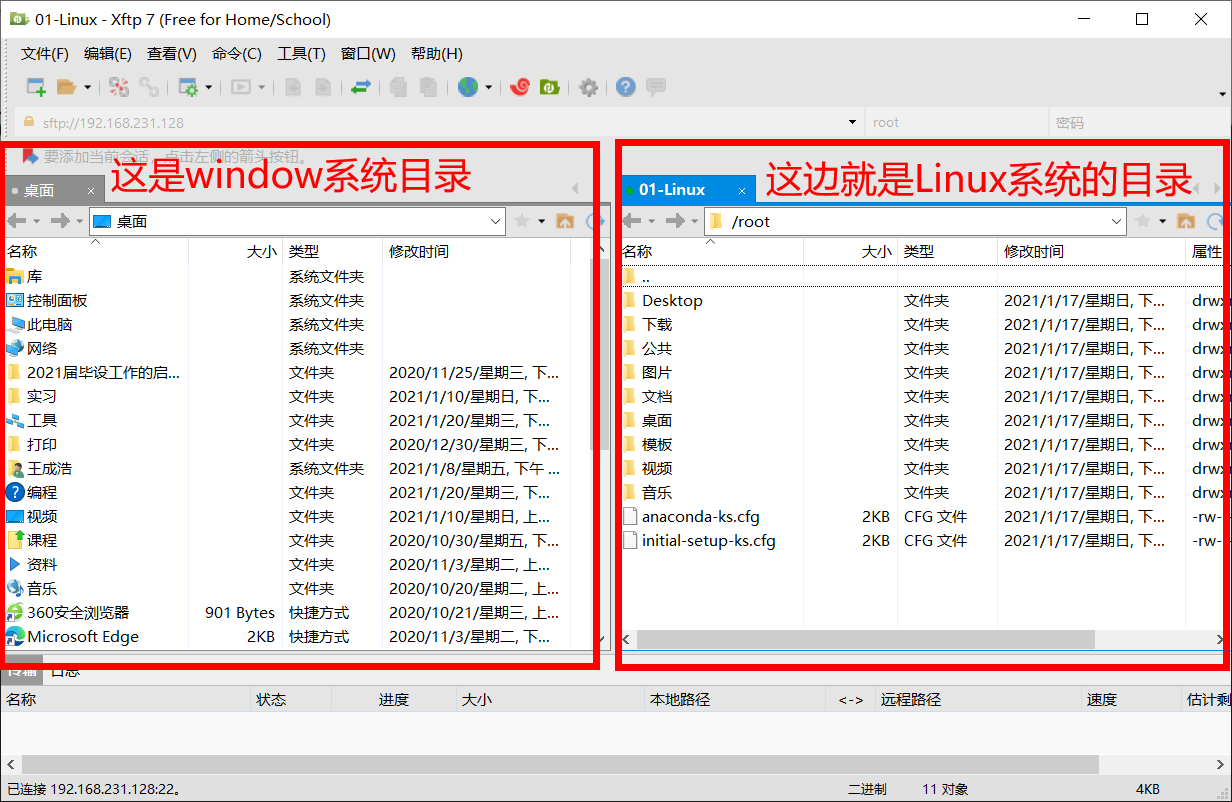
Task: Click the forward arrow in local pane
Action: (60, 222)
